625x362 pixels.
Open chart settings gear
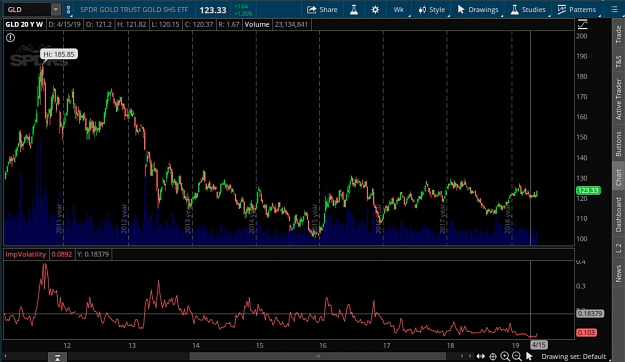375,10
